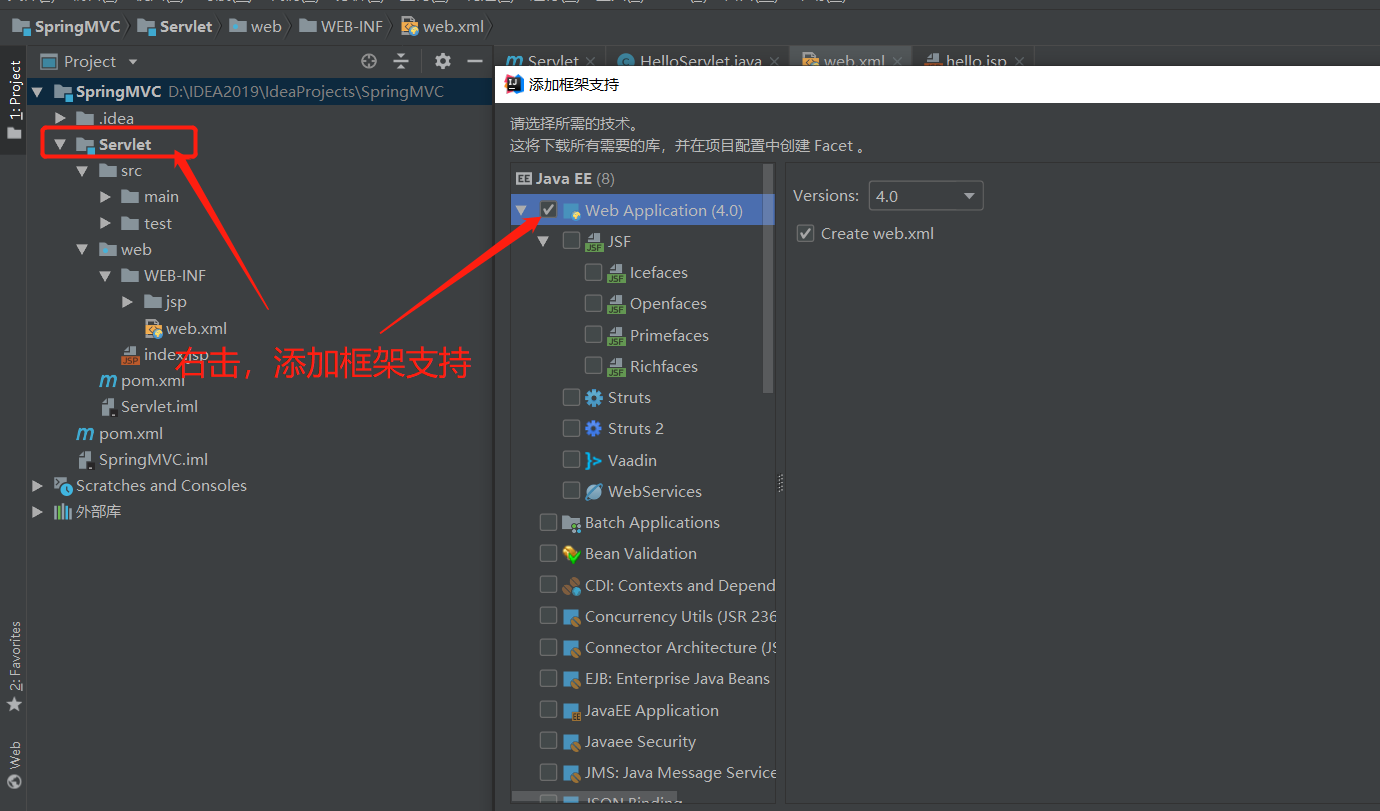
Task: Select web.xml file icon in project tree
Action: point(153,328)
